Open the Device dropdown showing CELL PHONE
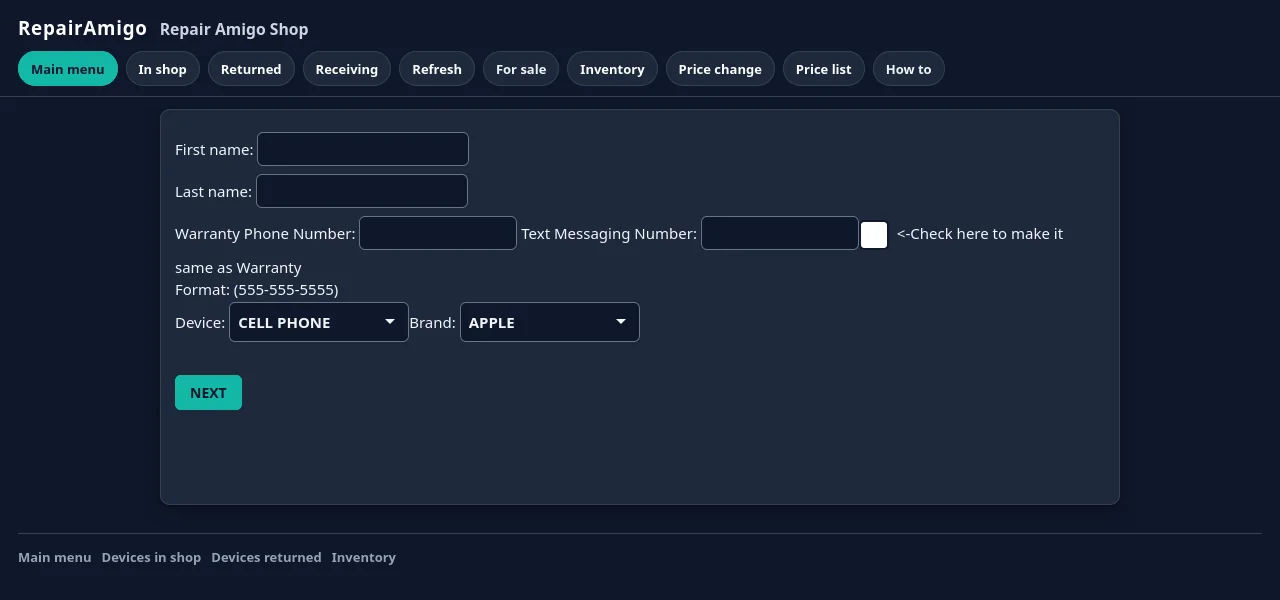The height and width of the screenshot is (600, 1280). click(319, 322)
